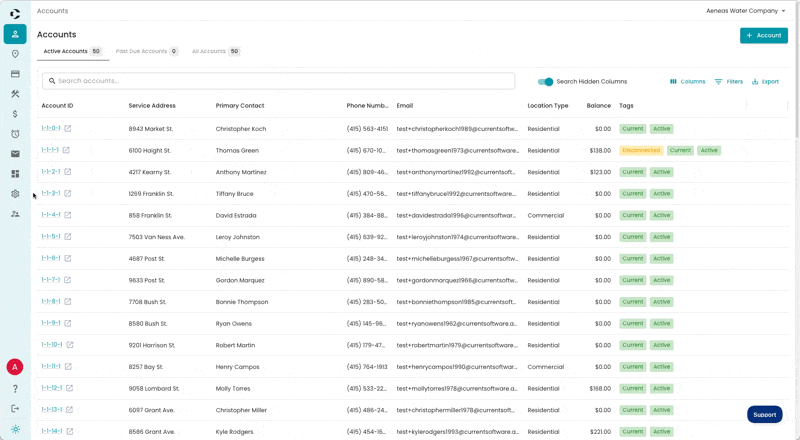Open the location pin sidebar icon
The height and width of the screenshot is (440, 800).
click(x=15, y=54)
